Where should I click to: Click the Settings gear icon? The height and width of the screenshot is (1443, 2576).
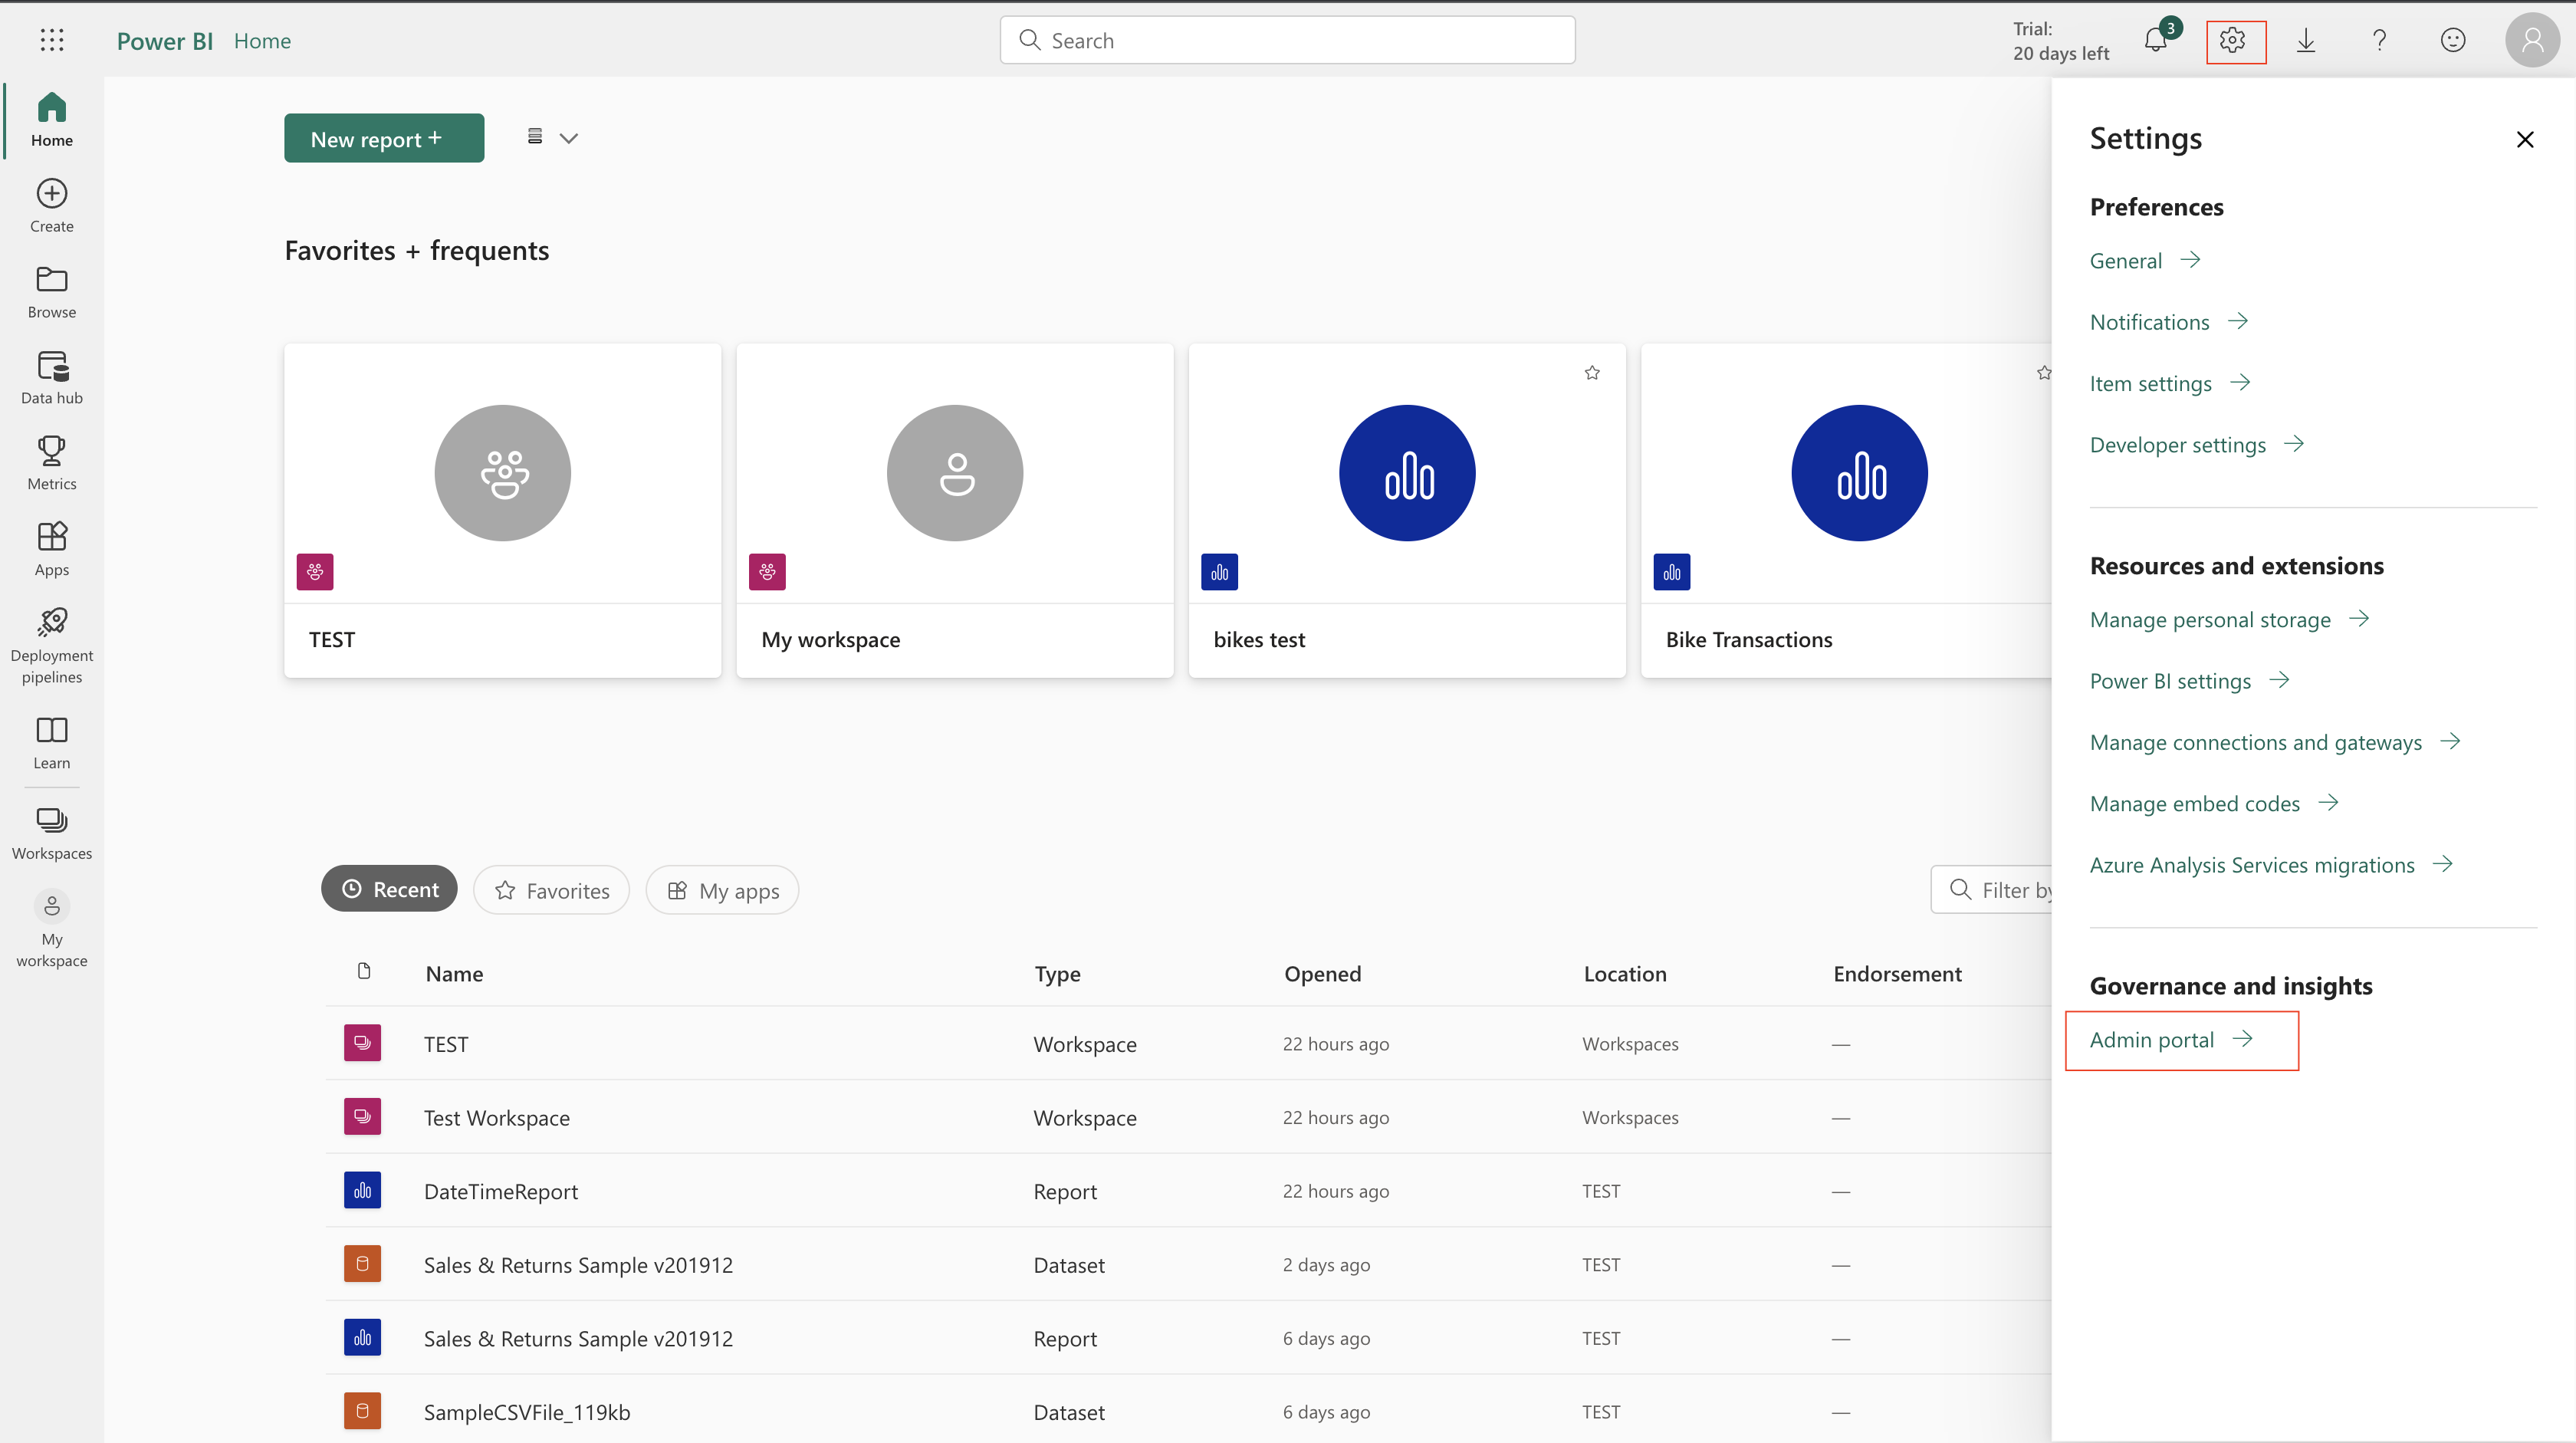click(2232, 40)
